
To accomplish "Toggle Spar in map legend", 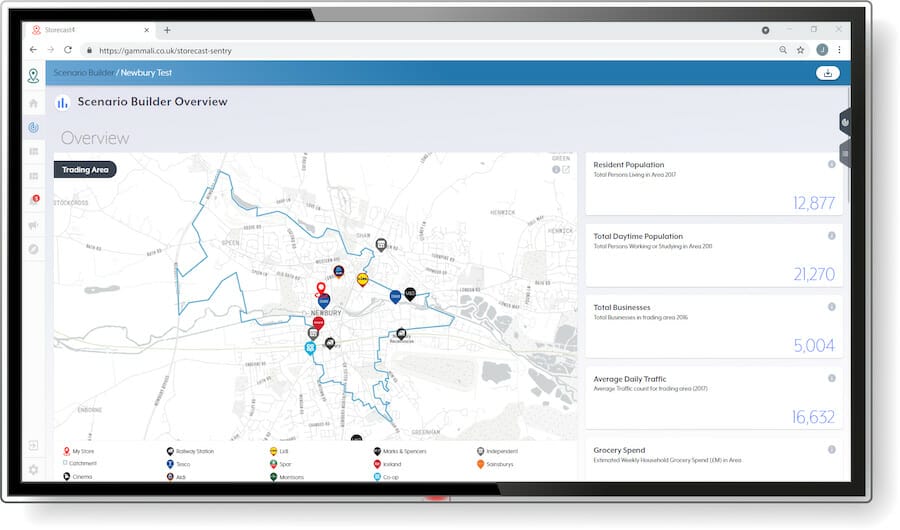I will pos(281,464).
